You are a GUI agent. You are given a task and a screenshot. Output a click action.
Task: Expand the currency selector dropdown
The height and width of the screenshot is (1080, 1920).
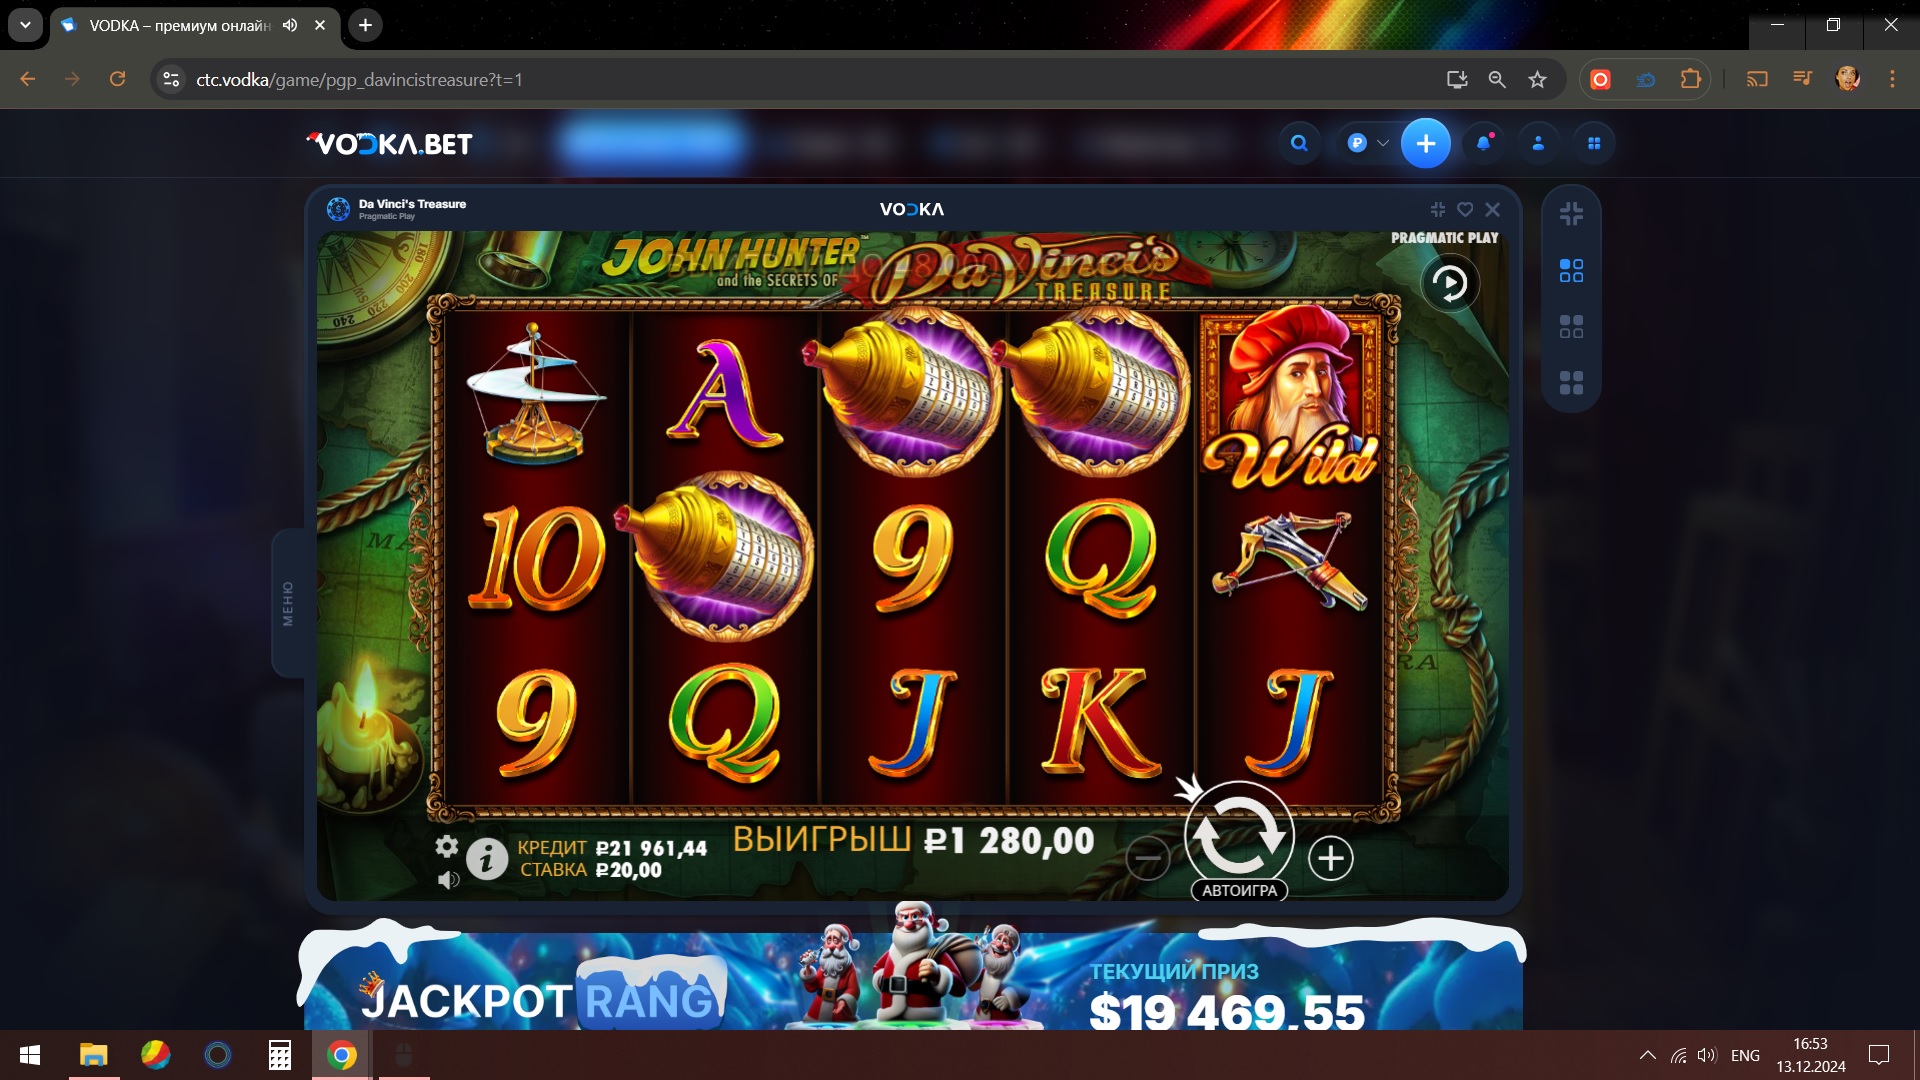click(1368, 143)
